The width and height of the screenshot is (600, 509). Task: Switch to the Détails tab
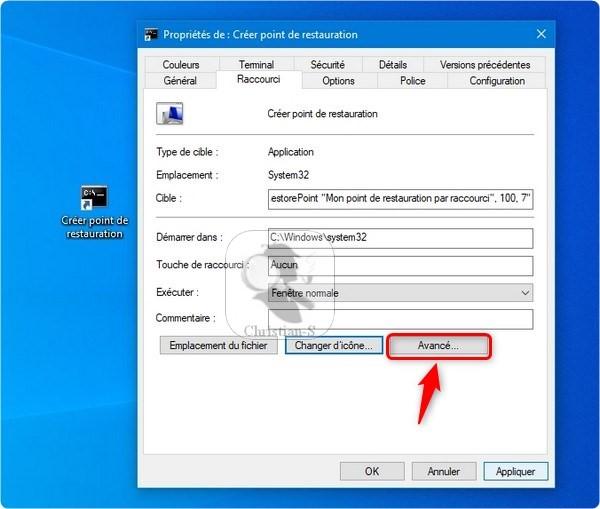(x=393, y=65)
